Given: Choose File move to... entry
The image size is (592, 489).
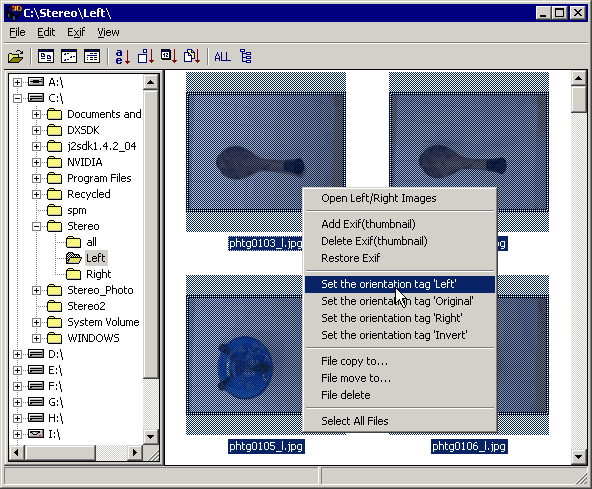Looking at the screenshot, I should tap(400, 378).
